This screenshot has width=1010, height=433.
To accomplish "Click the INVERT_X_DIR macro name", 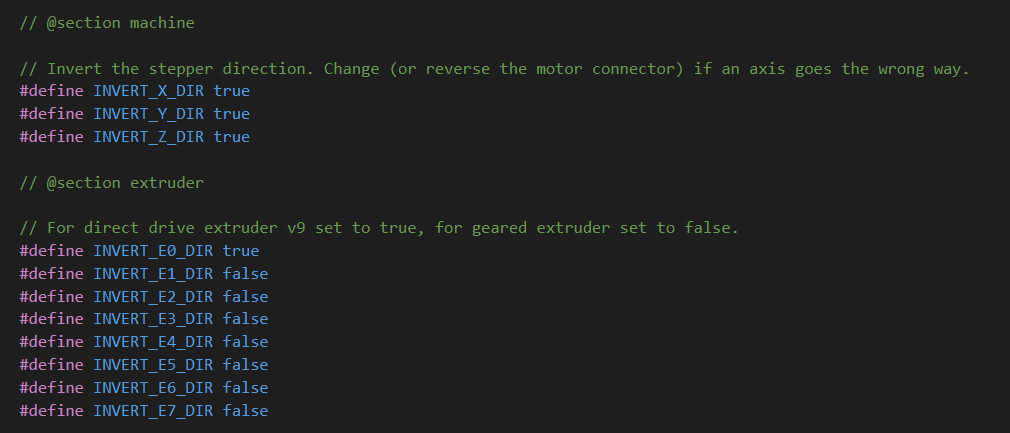I will [x=149, y=91].
